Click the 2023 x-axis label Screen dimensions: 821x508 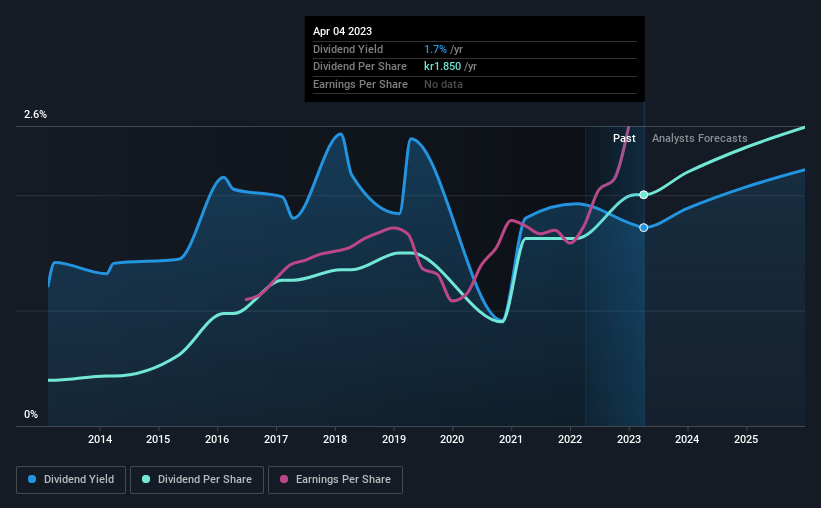(629, 439)
